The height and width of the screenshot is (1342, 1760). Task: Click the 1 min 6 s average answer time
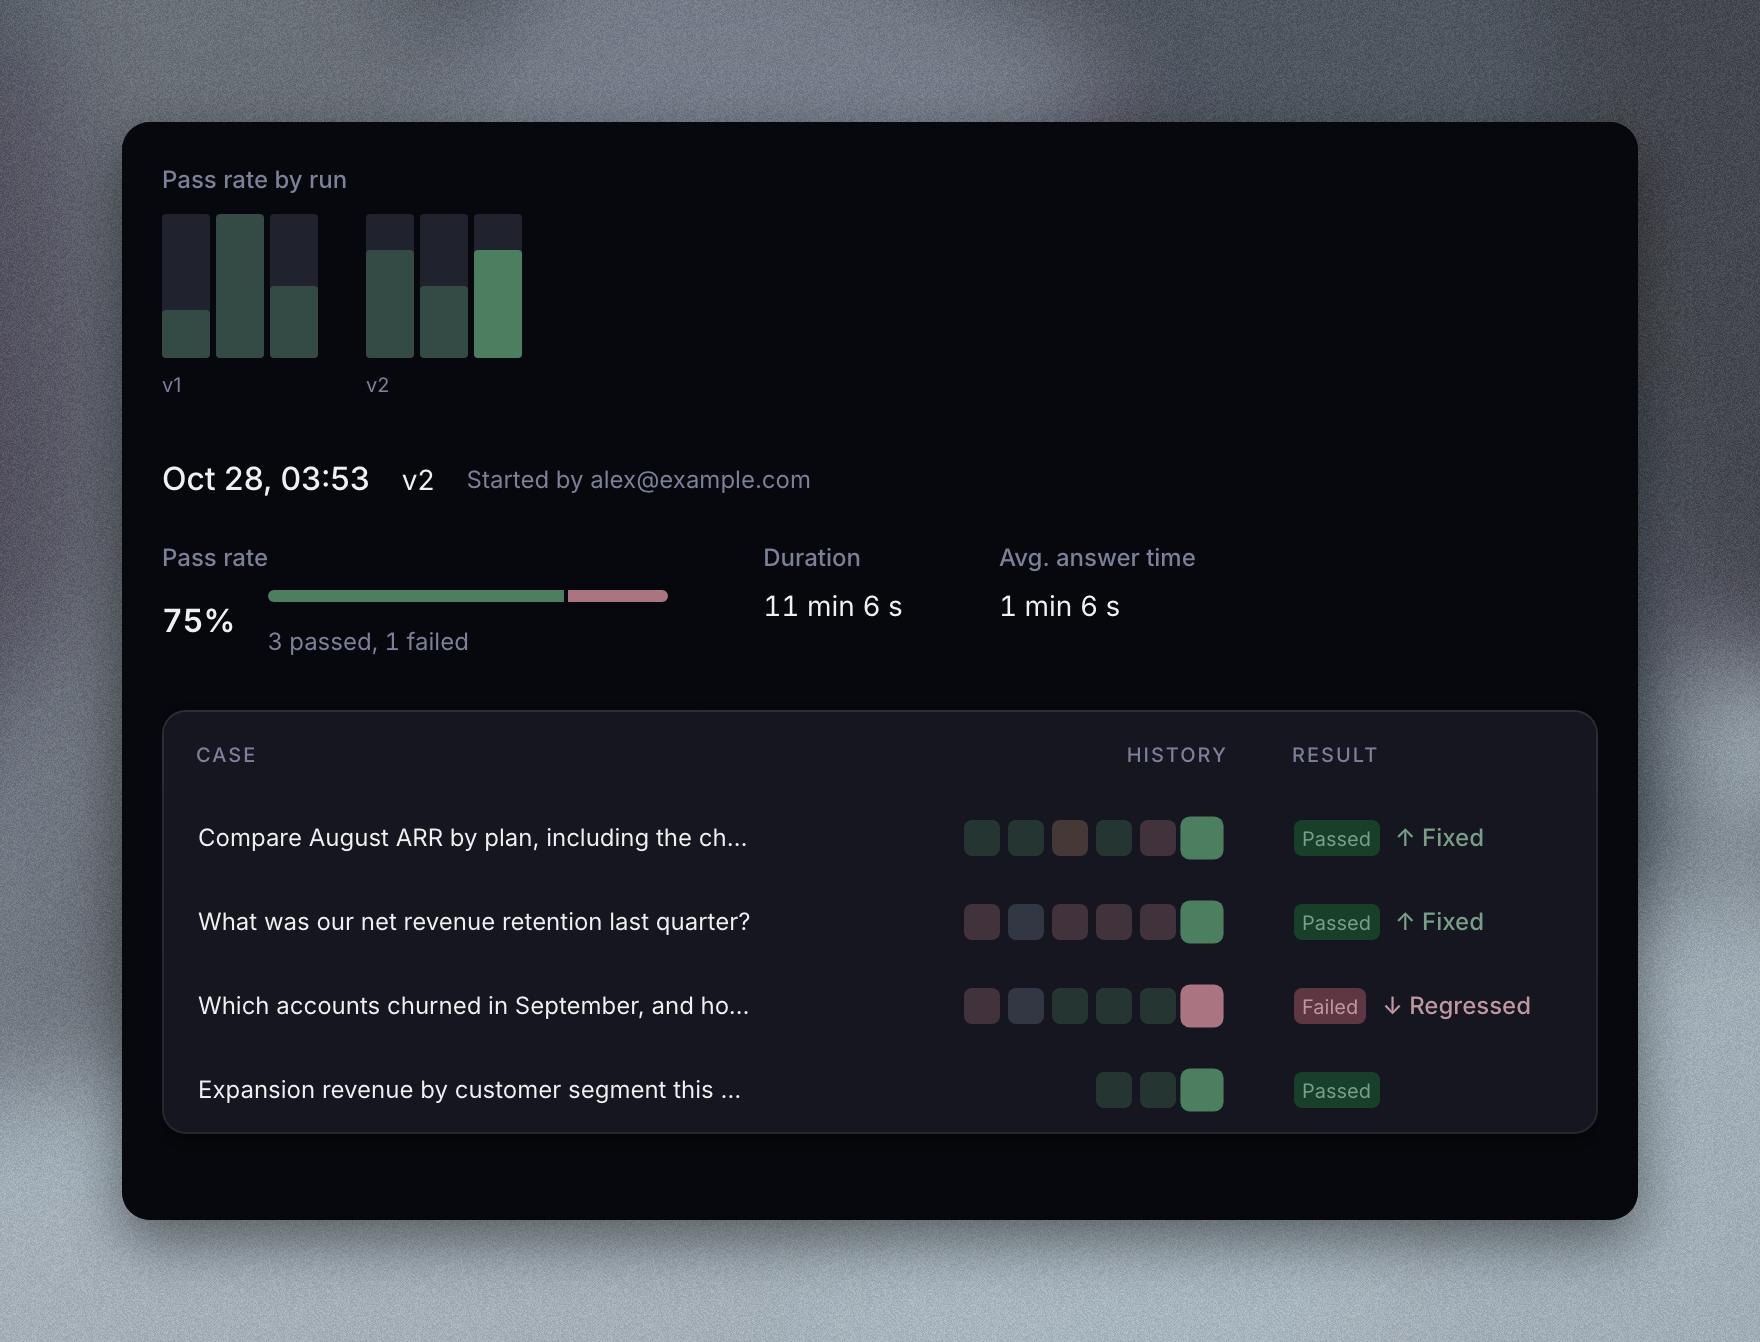pyautogui.click(x=1060, y=606)
